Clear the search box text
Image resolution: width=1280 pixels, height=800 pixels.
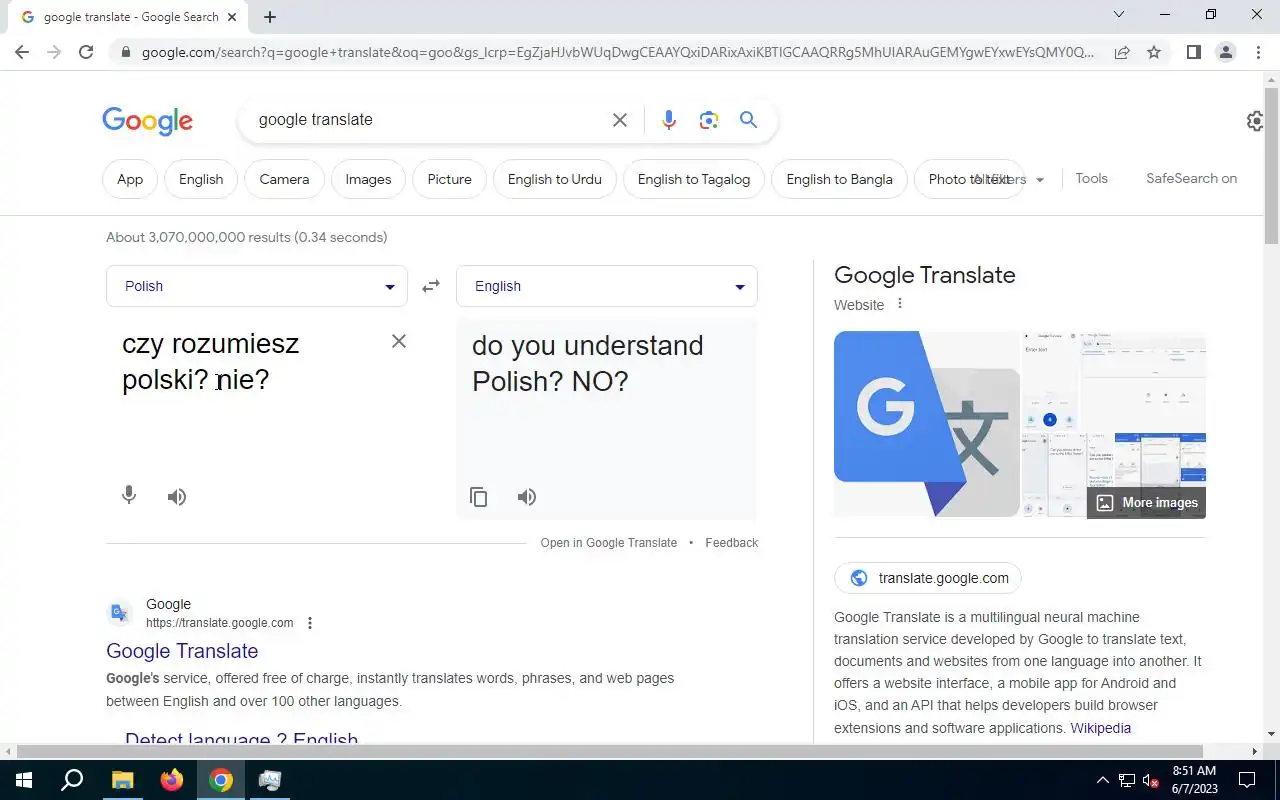coord(620,120)
